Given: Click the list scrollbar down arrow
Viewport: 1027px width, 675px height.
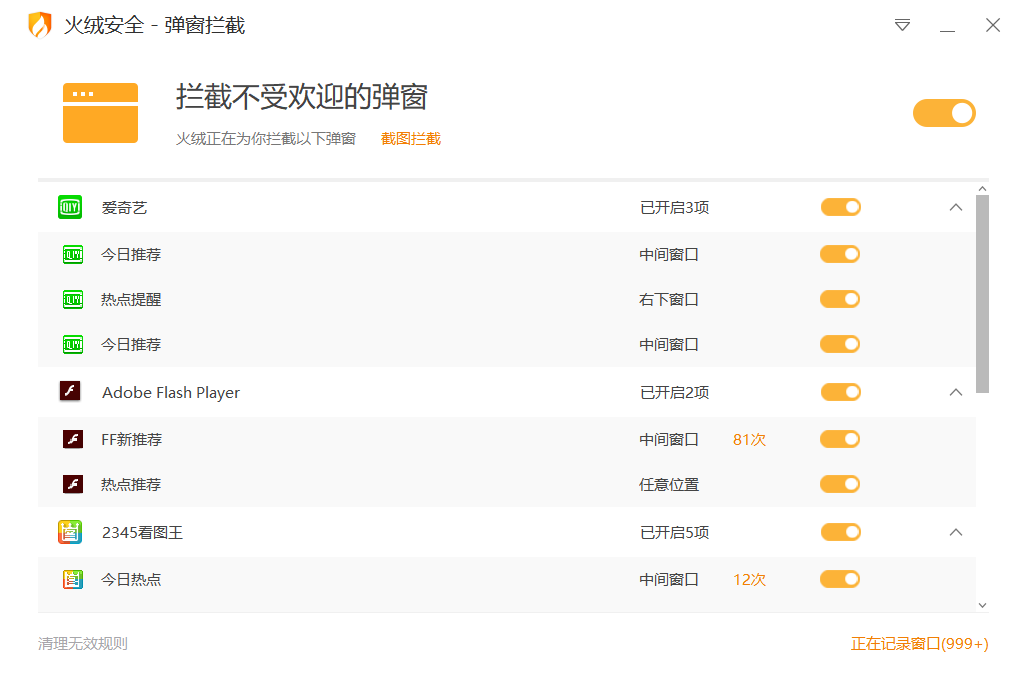Looking at the screenshot, I should 982,606.
